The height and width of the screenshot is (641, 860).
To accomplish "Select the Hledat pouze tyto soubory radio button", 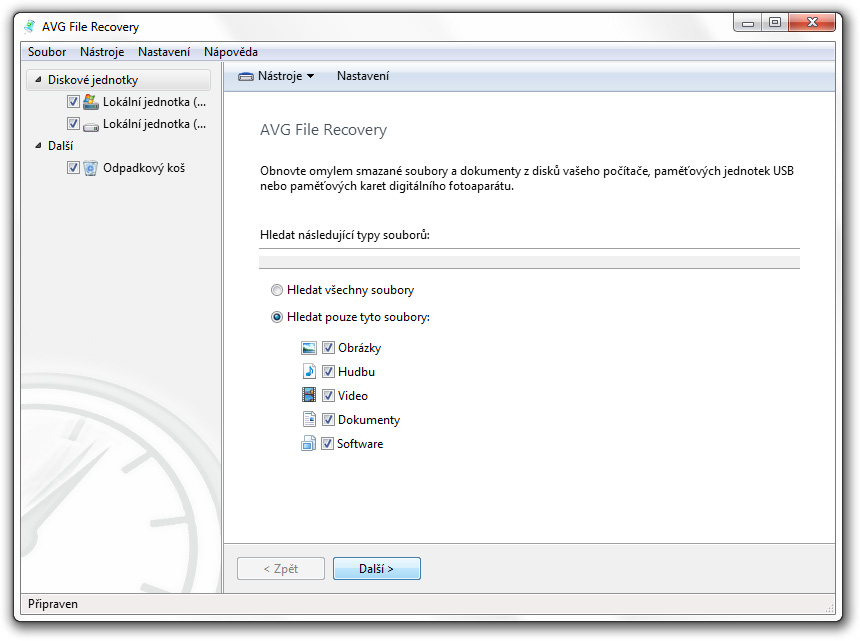I will tap(277, 317).
